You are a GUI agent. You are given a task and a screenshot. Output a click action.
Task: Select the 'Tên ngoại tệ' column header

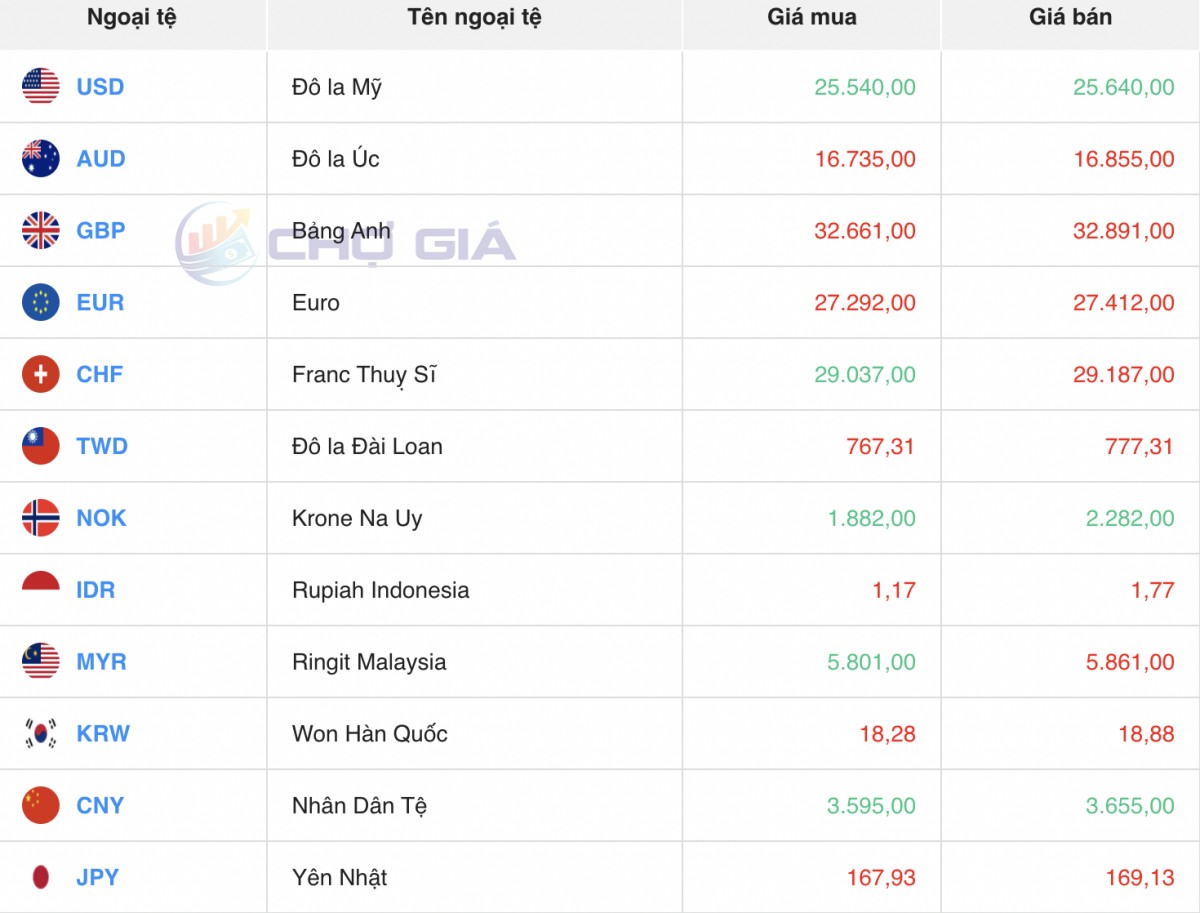click(x=474, y=17)
